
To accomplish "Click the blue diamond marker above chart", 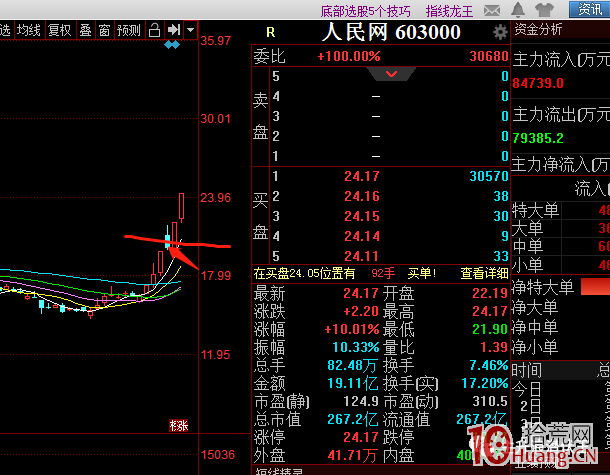I will 172,45.
